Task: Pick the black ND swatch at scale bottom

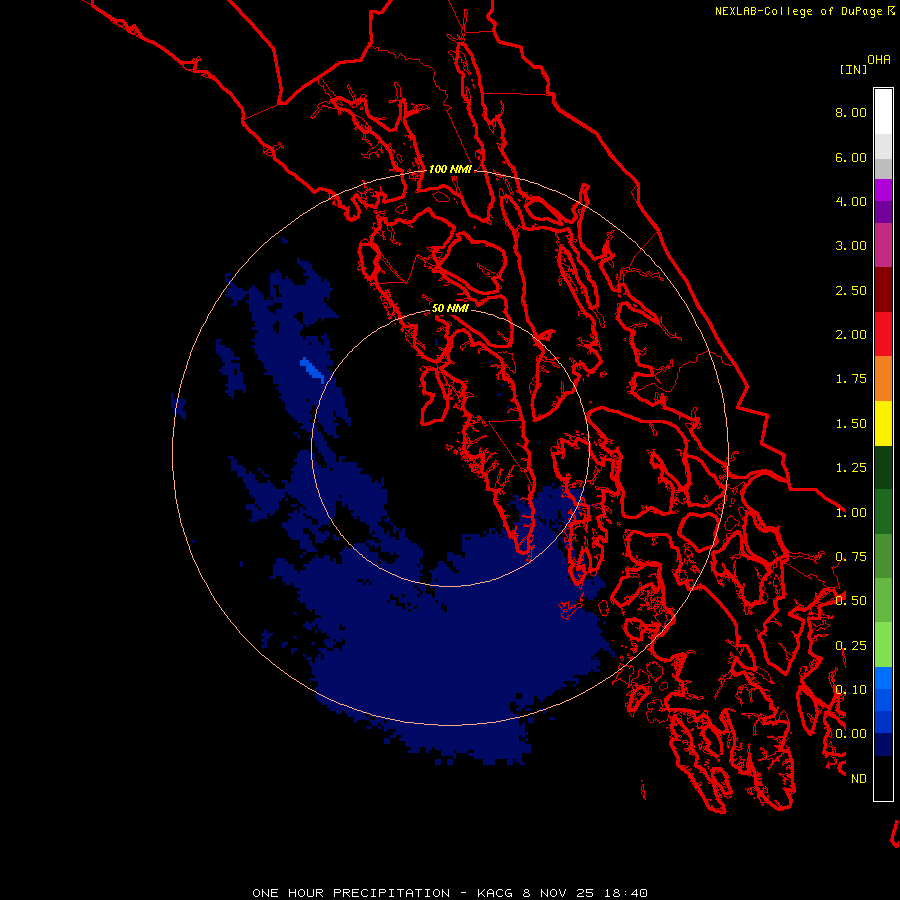Action: [883, 778]
